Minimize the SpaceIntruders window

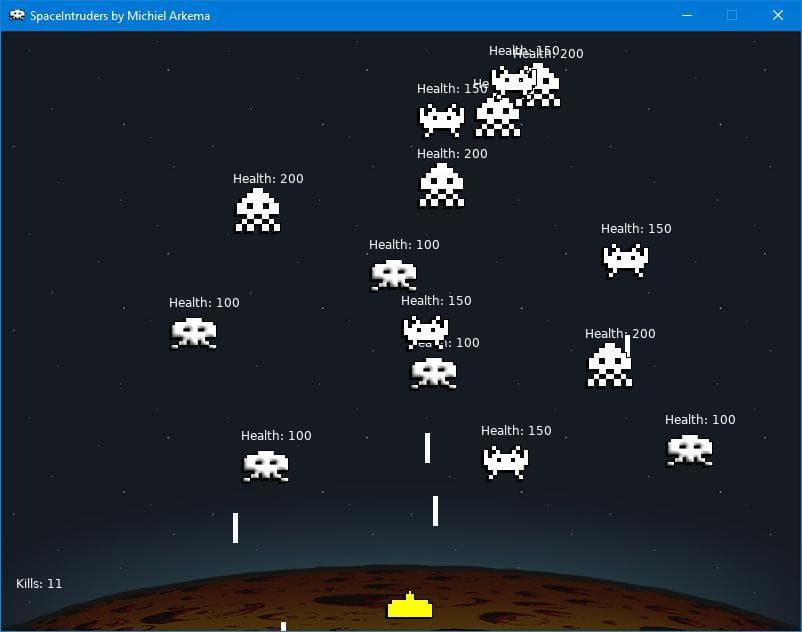pos(687,15)
